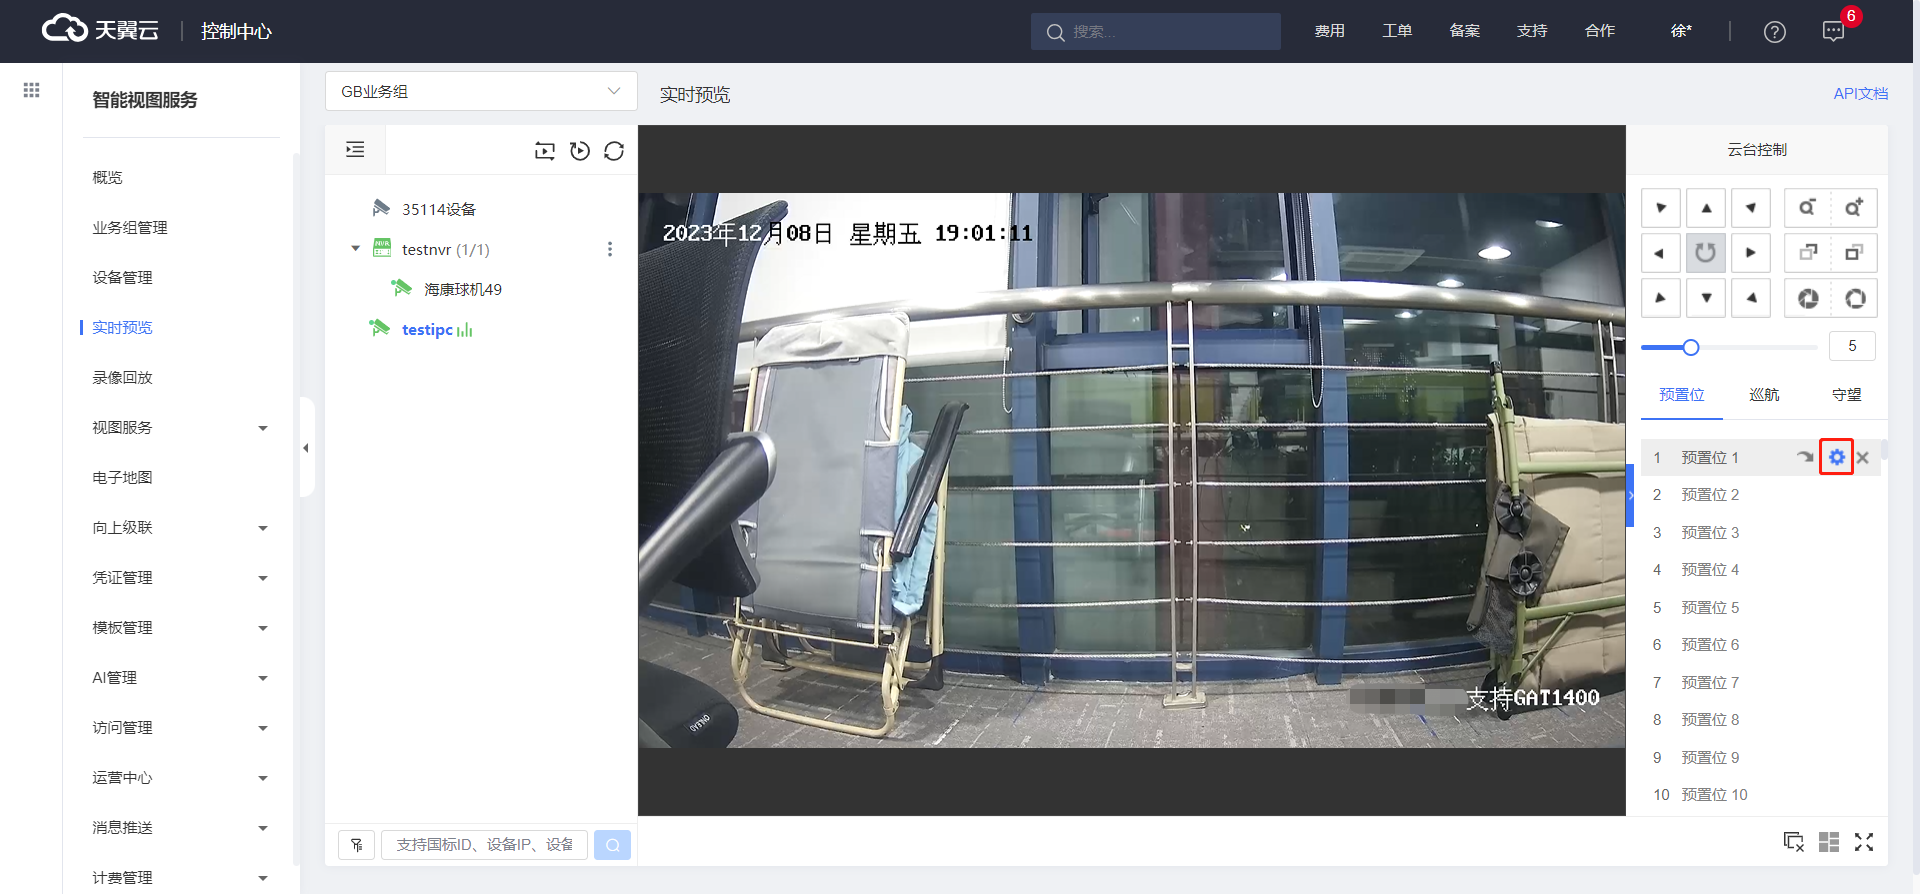Image resolution: width=1920 pixels, height=894 pixels.
Task: Click the device search input field
Action: (x=485, y=845)
